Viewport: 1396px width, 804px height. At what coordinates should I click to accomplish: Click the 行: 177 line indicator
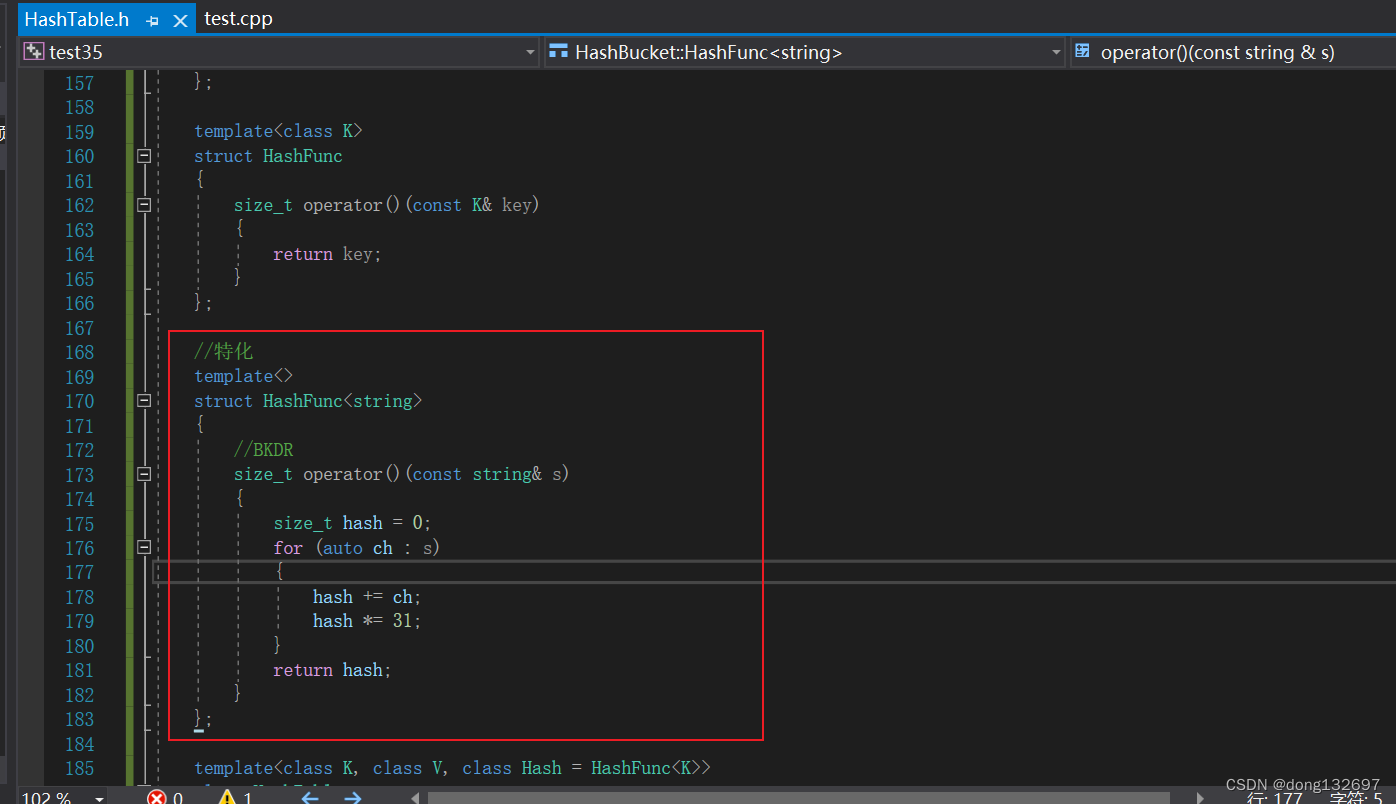1274,797
